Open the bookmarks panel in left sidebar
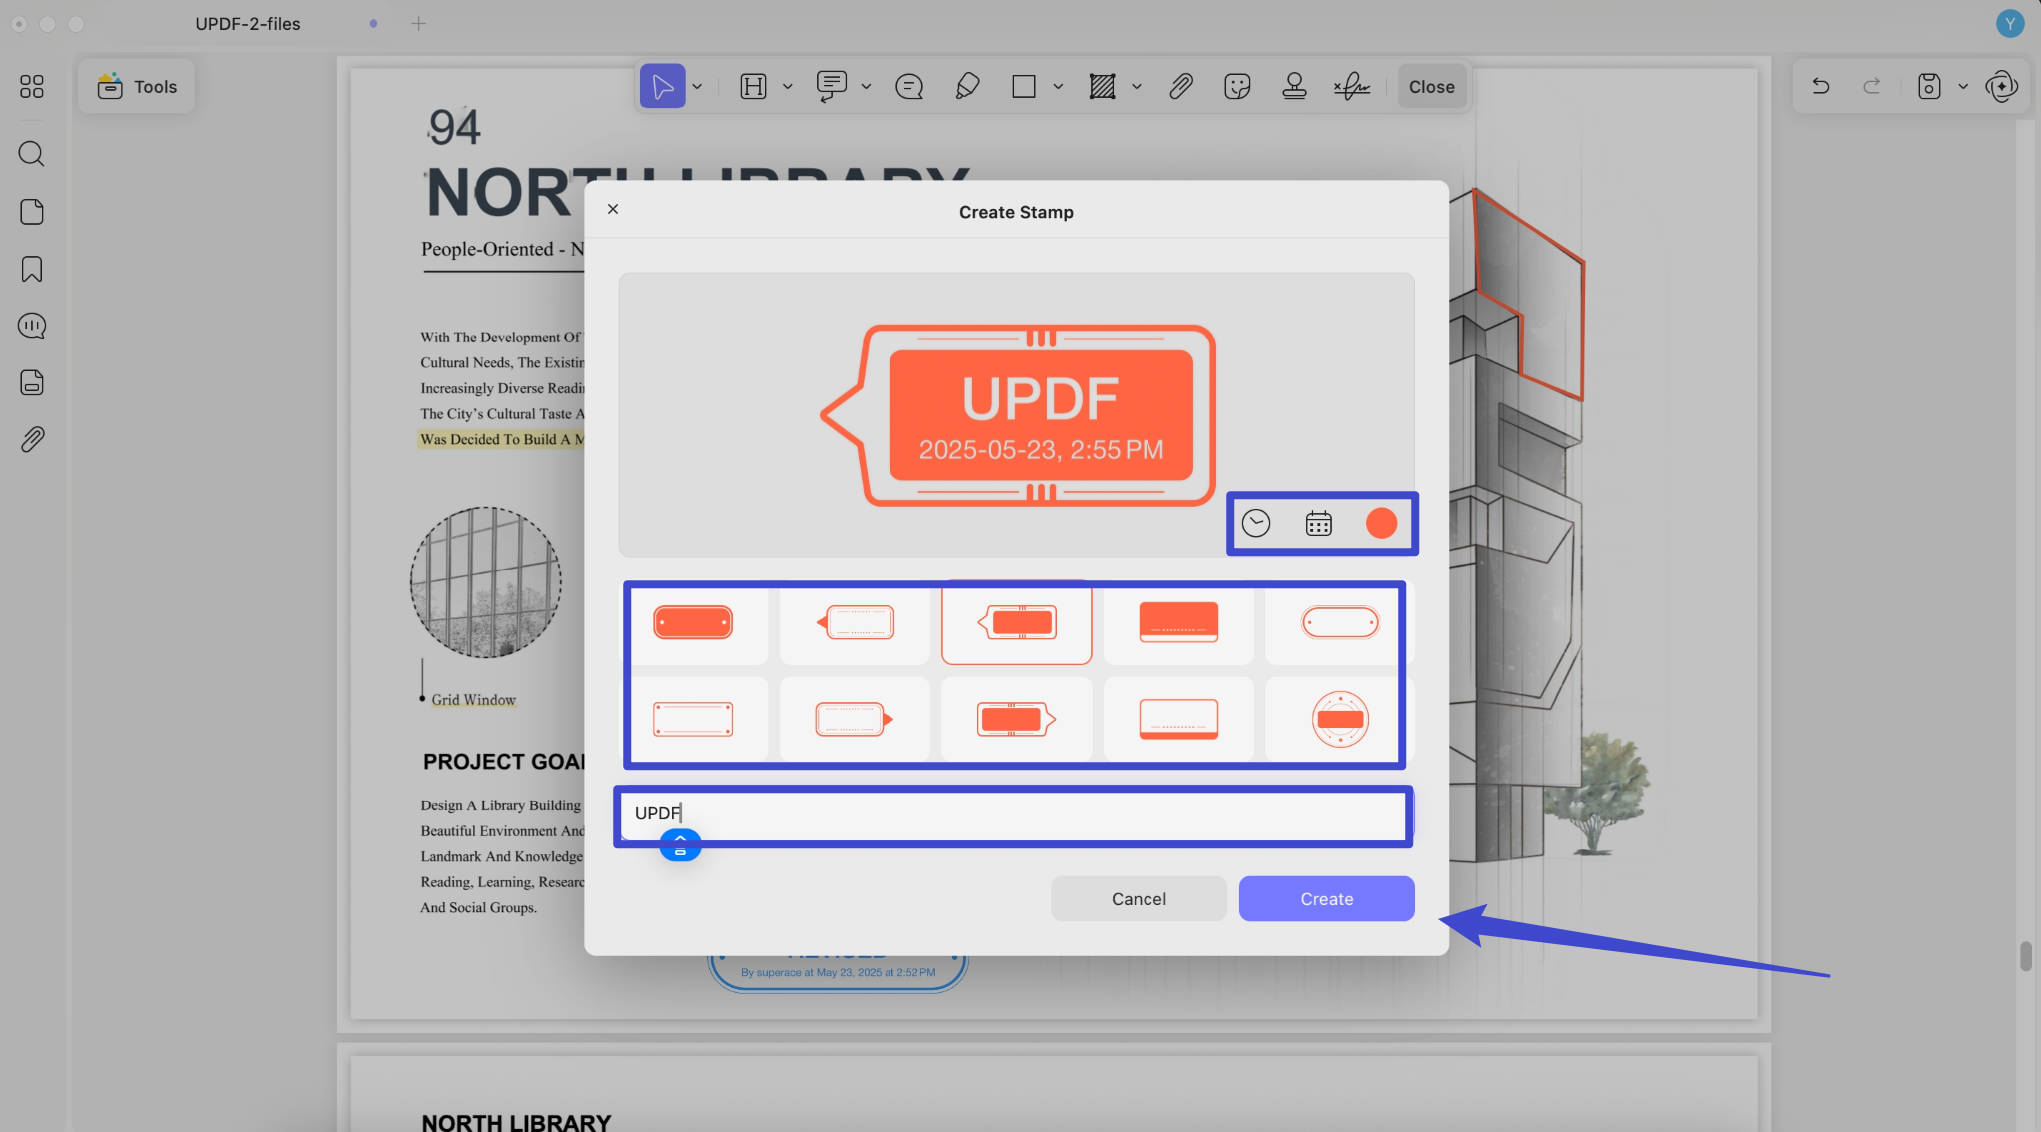 click(x=32, y=269)
